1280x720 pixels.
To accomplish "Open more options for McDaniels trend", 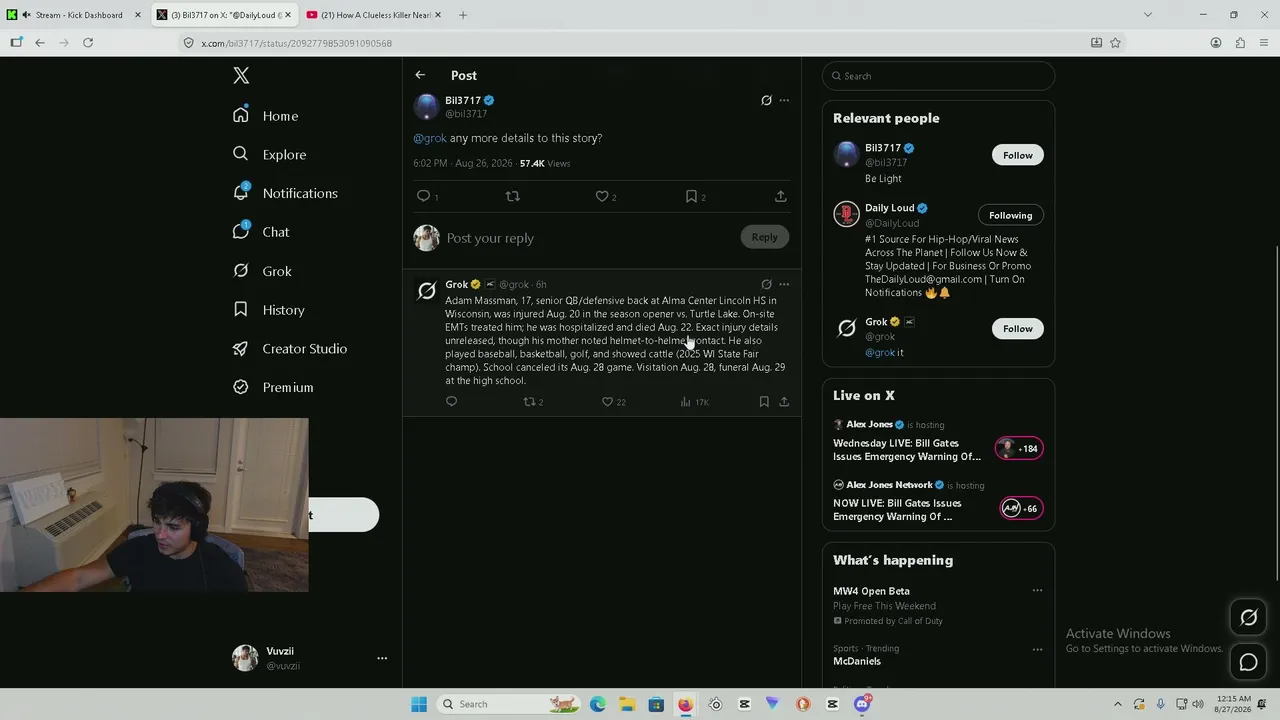I will (x=1037, y=648).
